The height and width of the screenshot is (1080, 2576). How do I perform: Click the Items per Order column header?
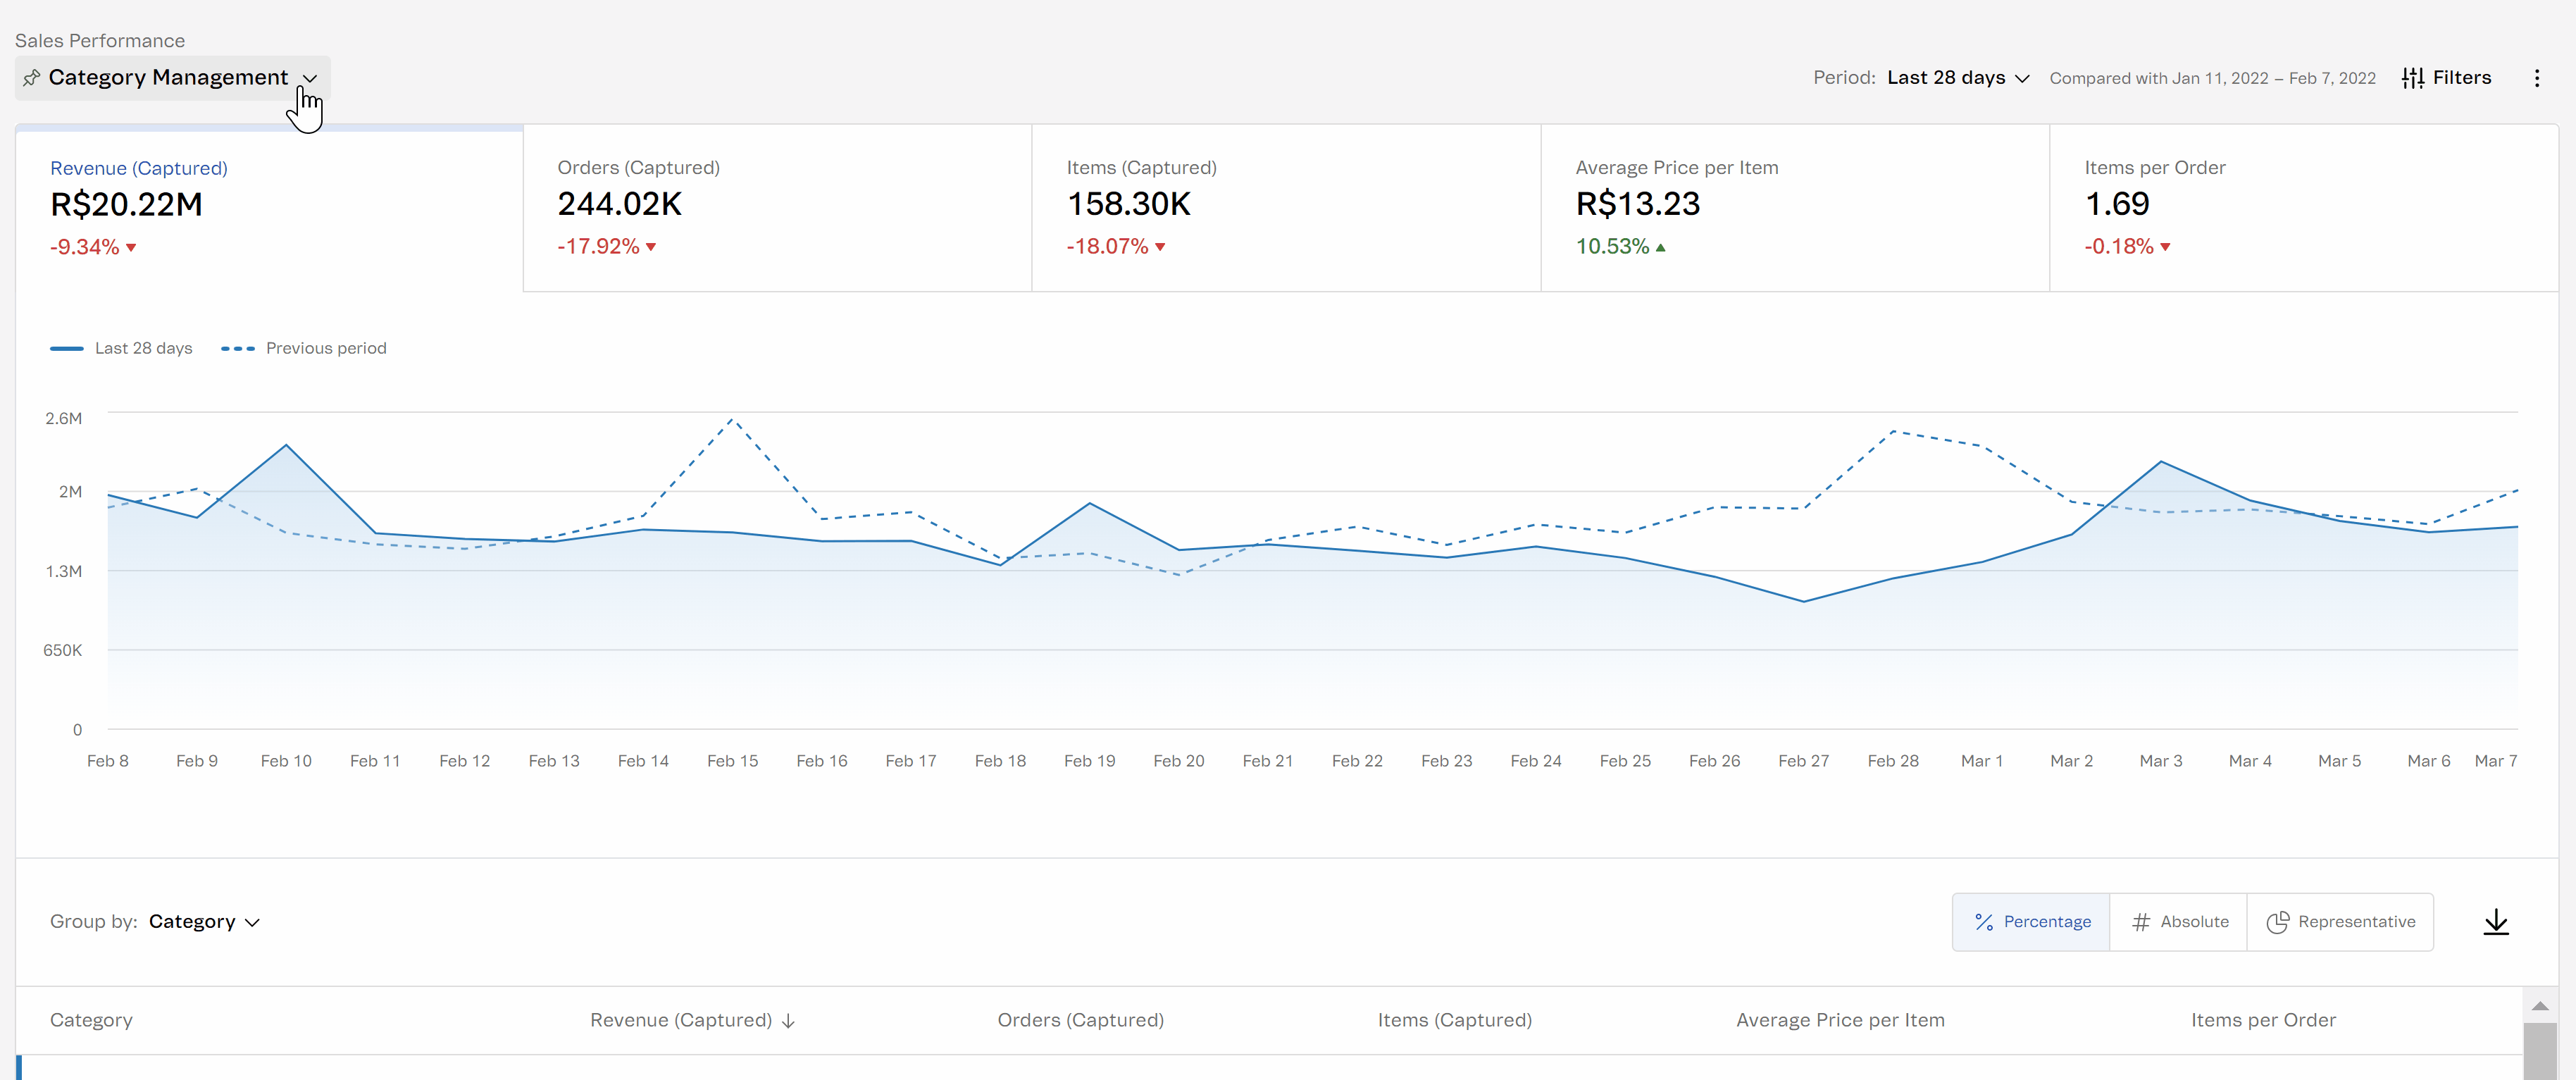[x=2262, y=1020]
